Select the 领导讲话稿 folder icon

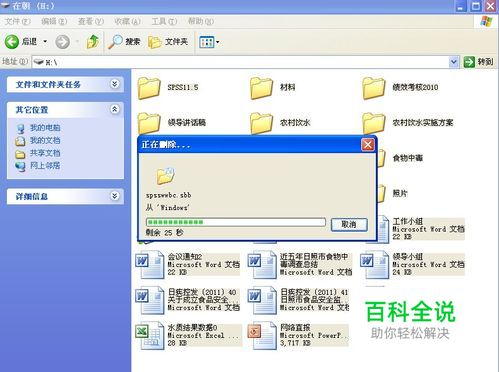(x=149, y=123)
